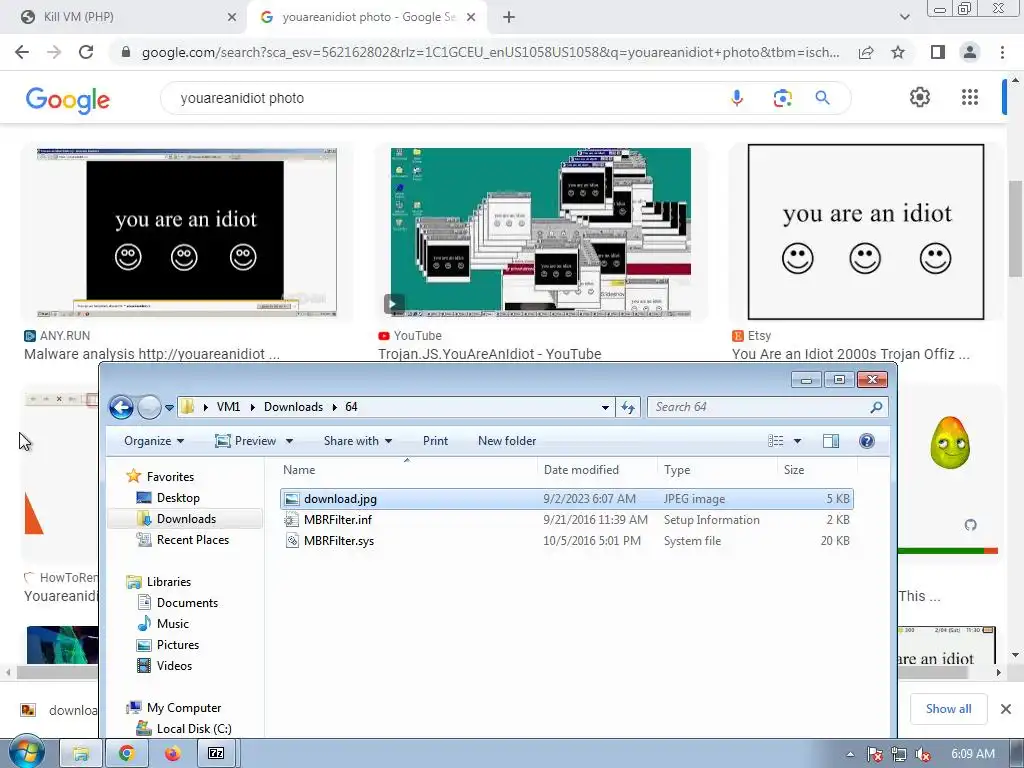
Task: Sort by Name column header
Action: (x=408, y=470)
